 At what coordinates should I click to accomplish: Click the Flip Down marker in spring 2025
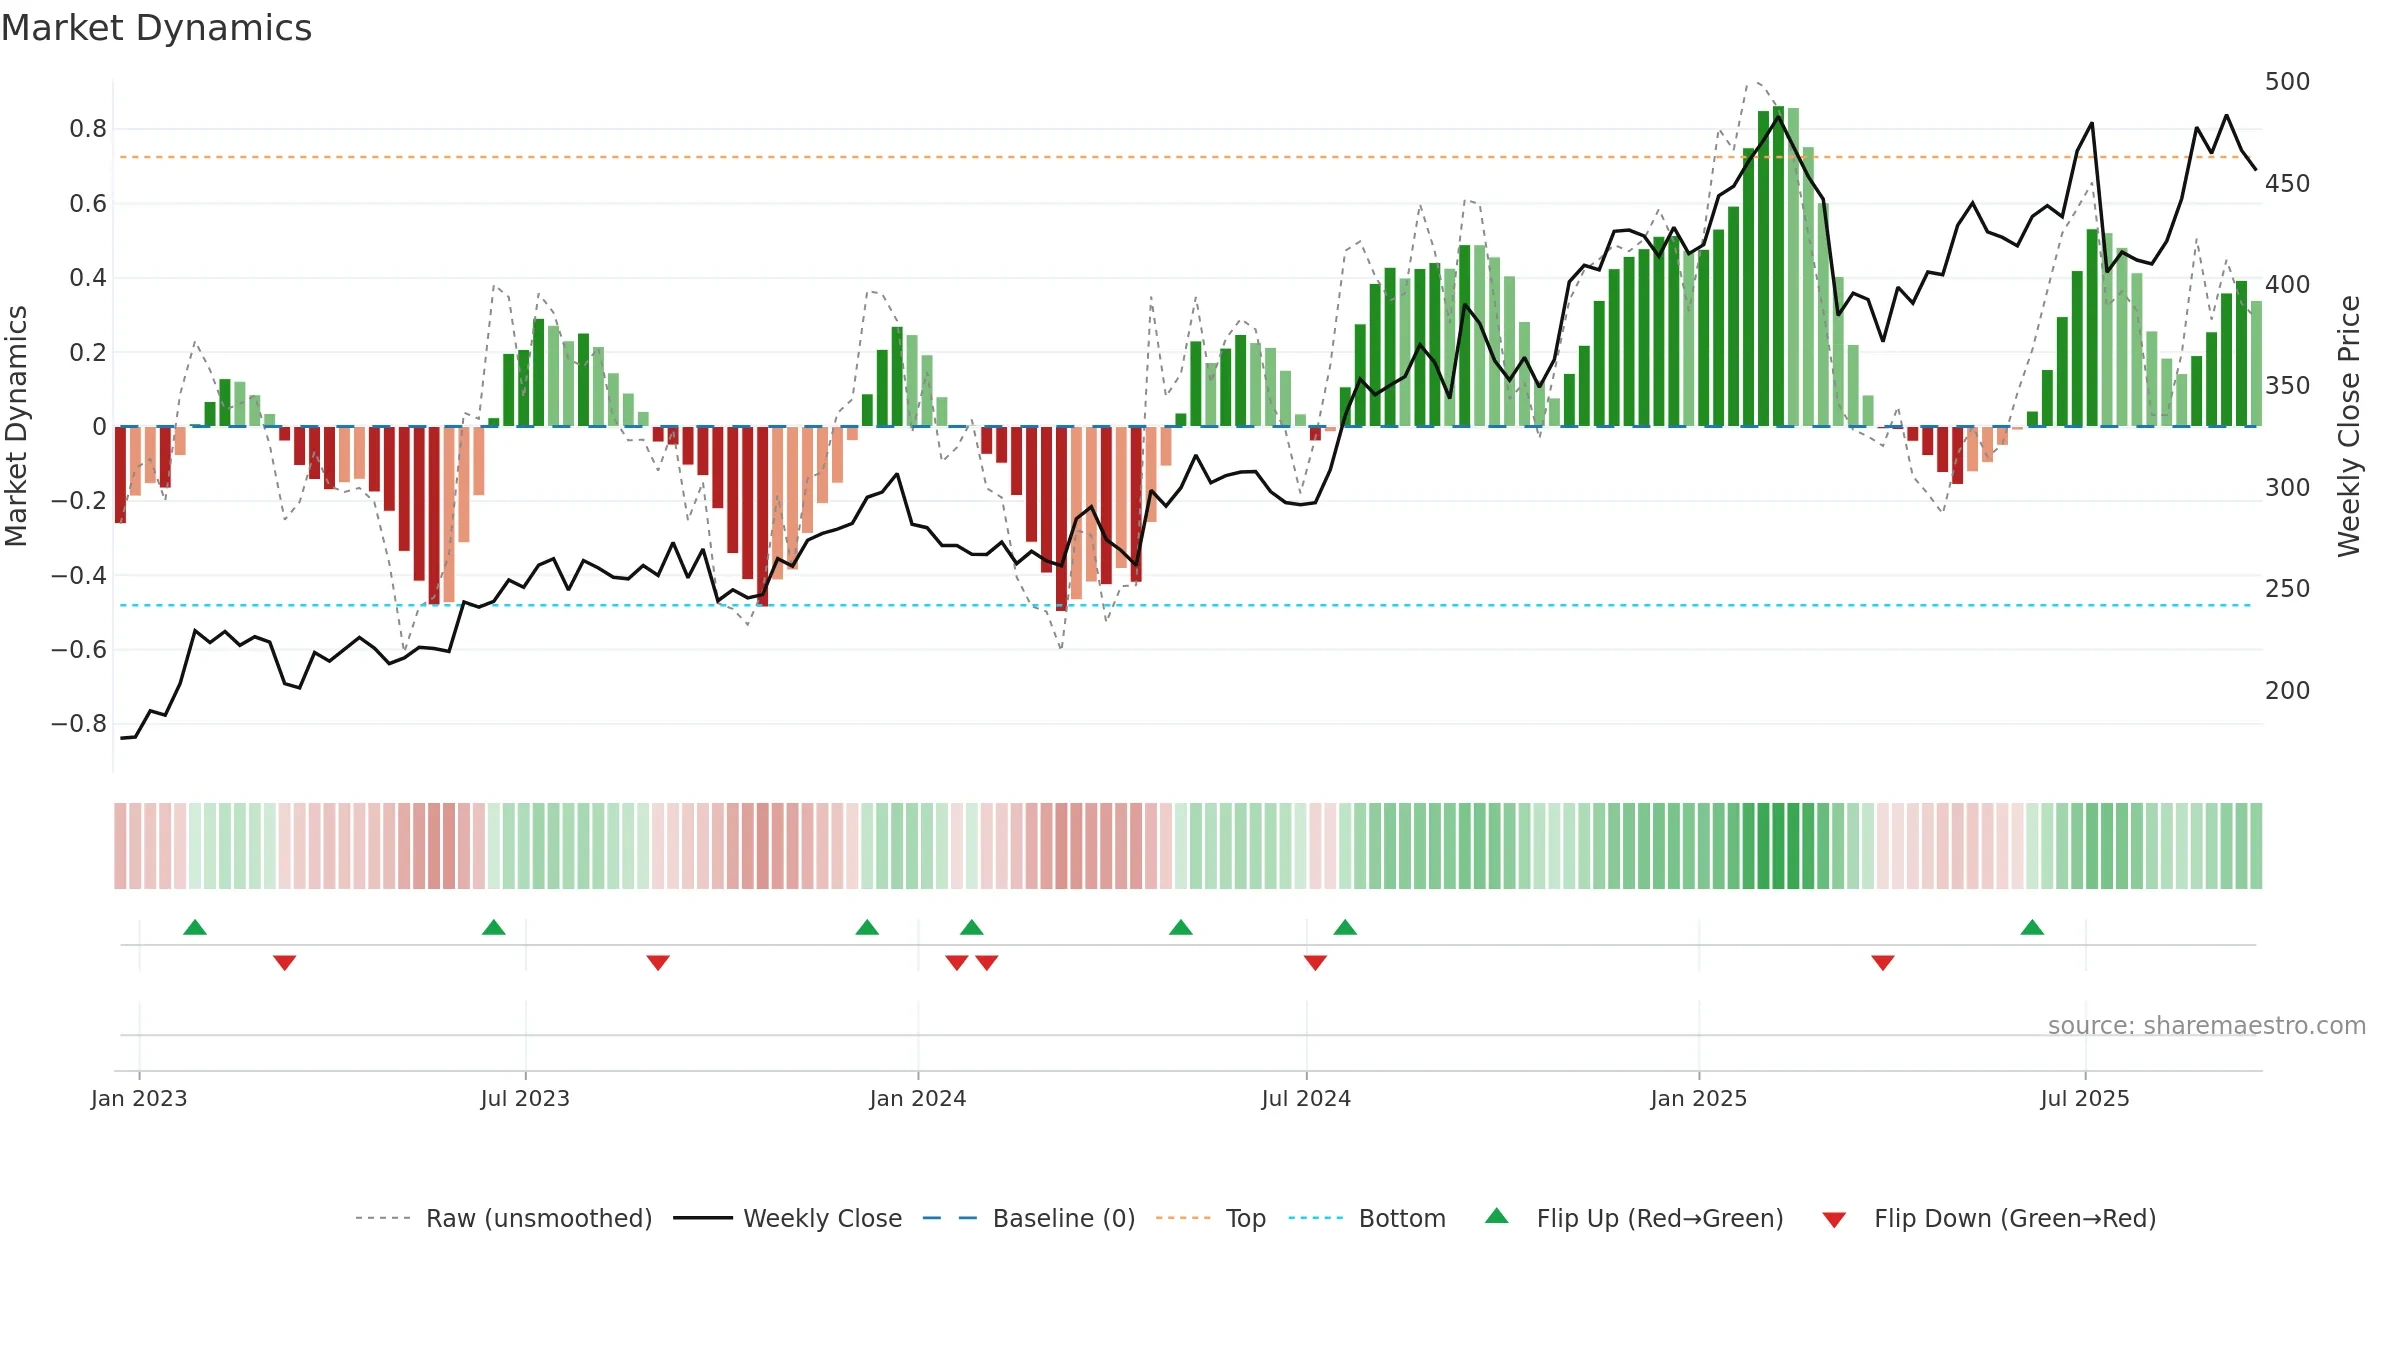click(1883, 963)
